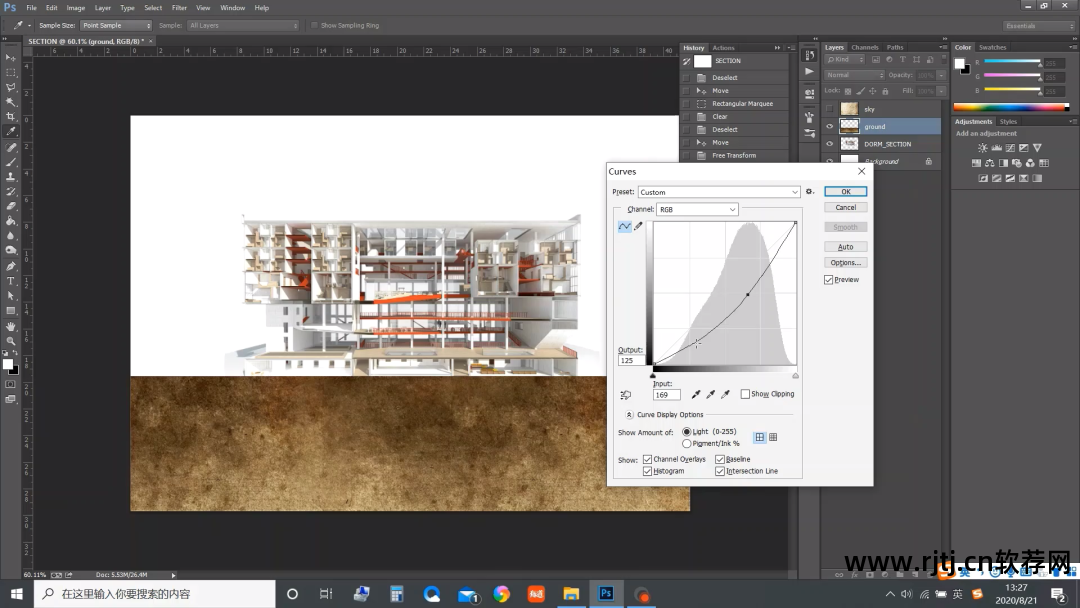1080x608 pixels.
Task: Switch to the Channels tab
Action: point(864,48)
